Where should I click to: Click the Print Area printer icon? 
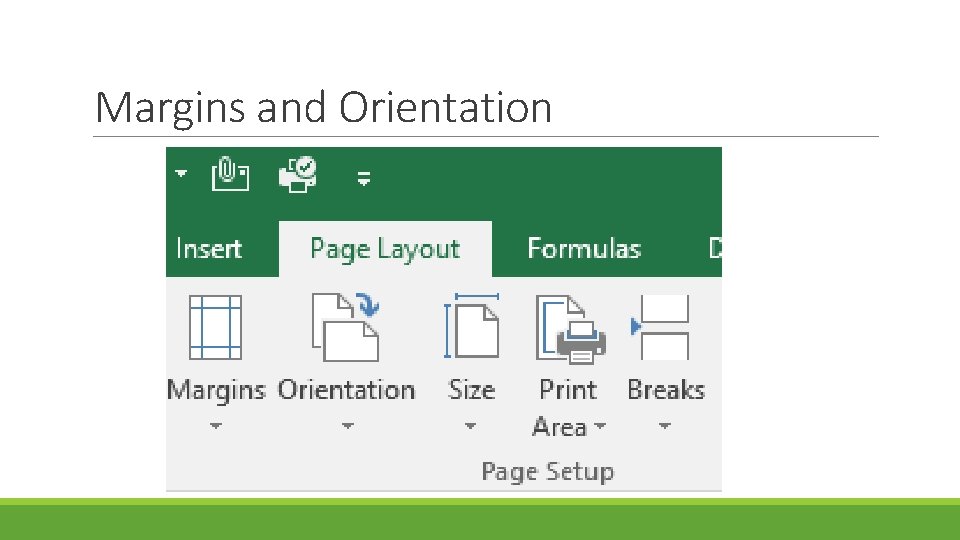click(x=571, y=329)
